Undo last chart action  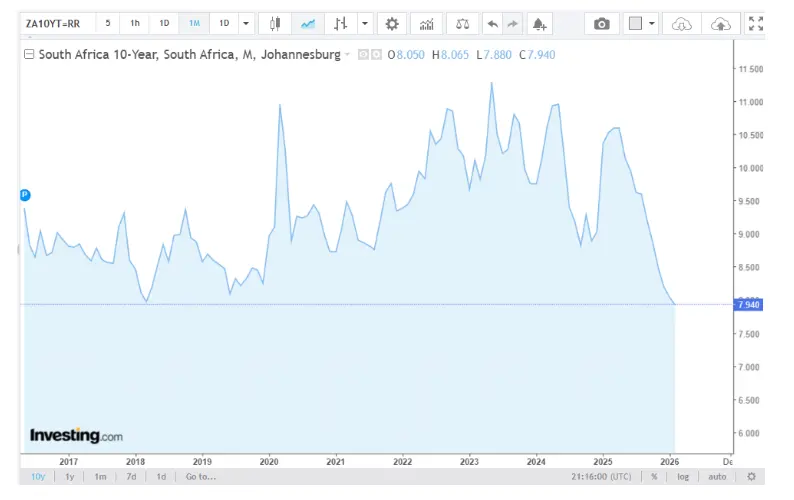tap(492, 24)
